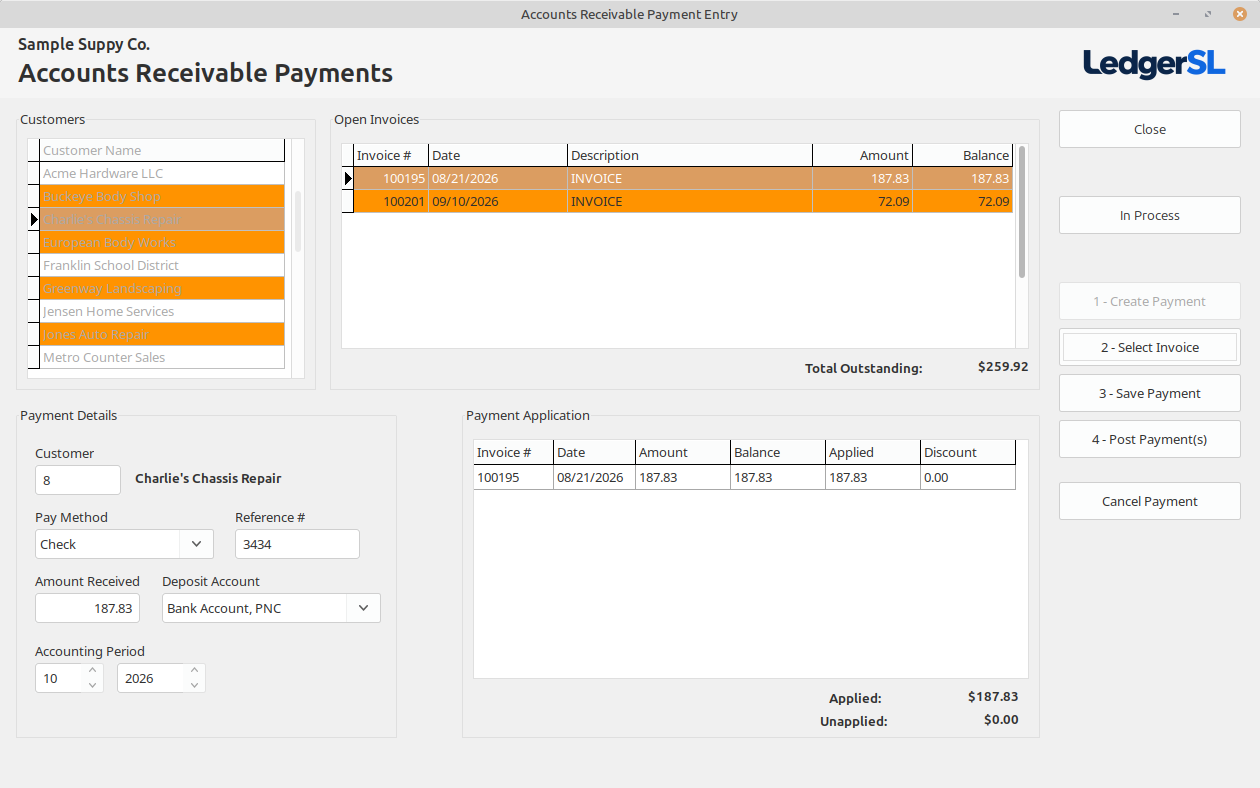Click the 187.83 Applied cell in Payment Application
This screenshot has width=1260, height=788.
(873, 477)
